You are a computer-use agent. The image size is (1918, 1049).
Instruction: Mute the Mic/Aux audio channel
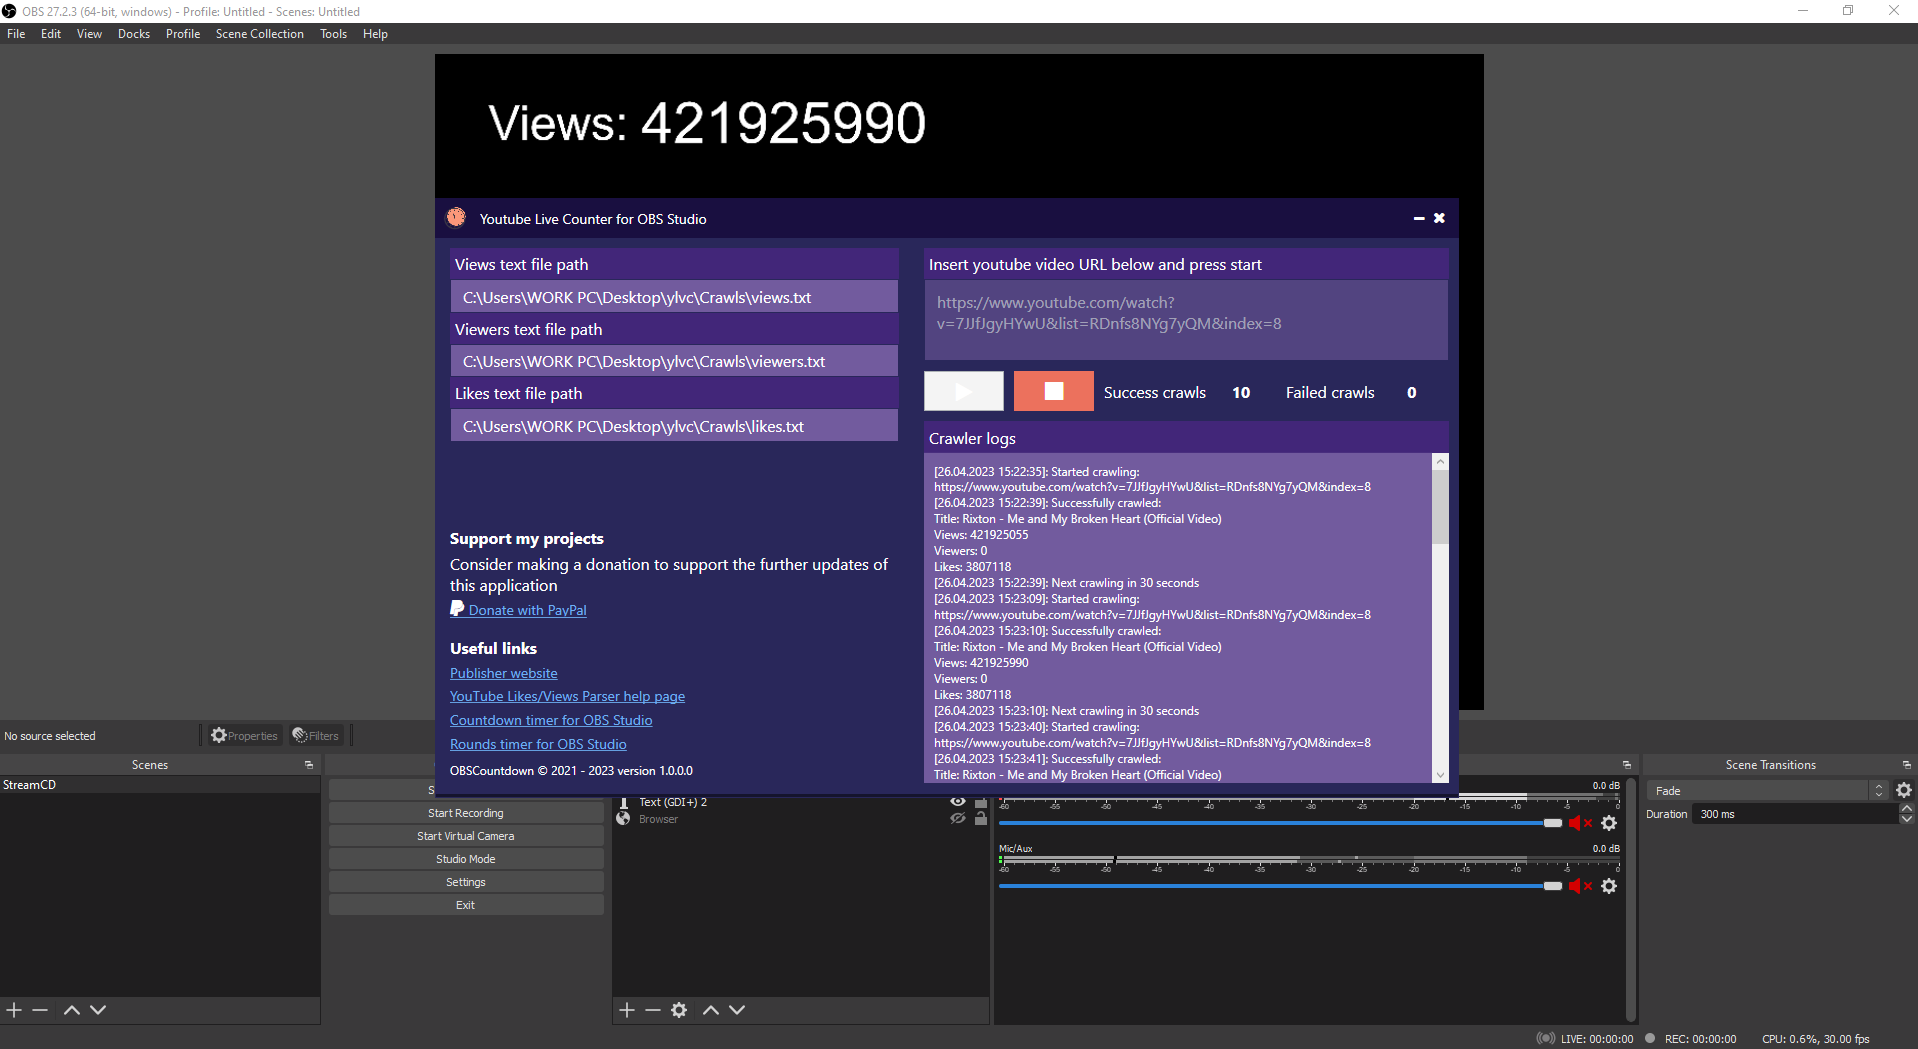1579,886
